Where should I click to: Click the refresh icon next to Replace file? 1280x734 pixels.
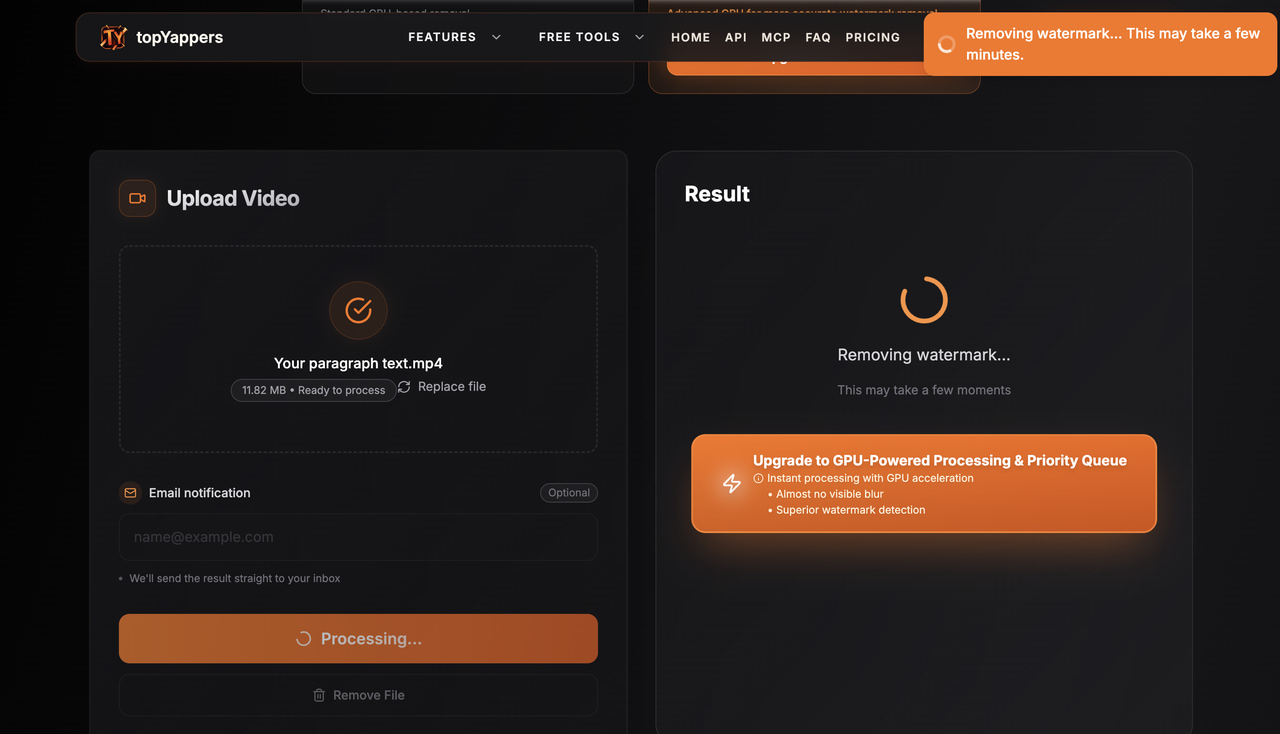404,387
